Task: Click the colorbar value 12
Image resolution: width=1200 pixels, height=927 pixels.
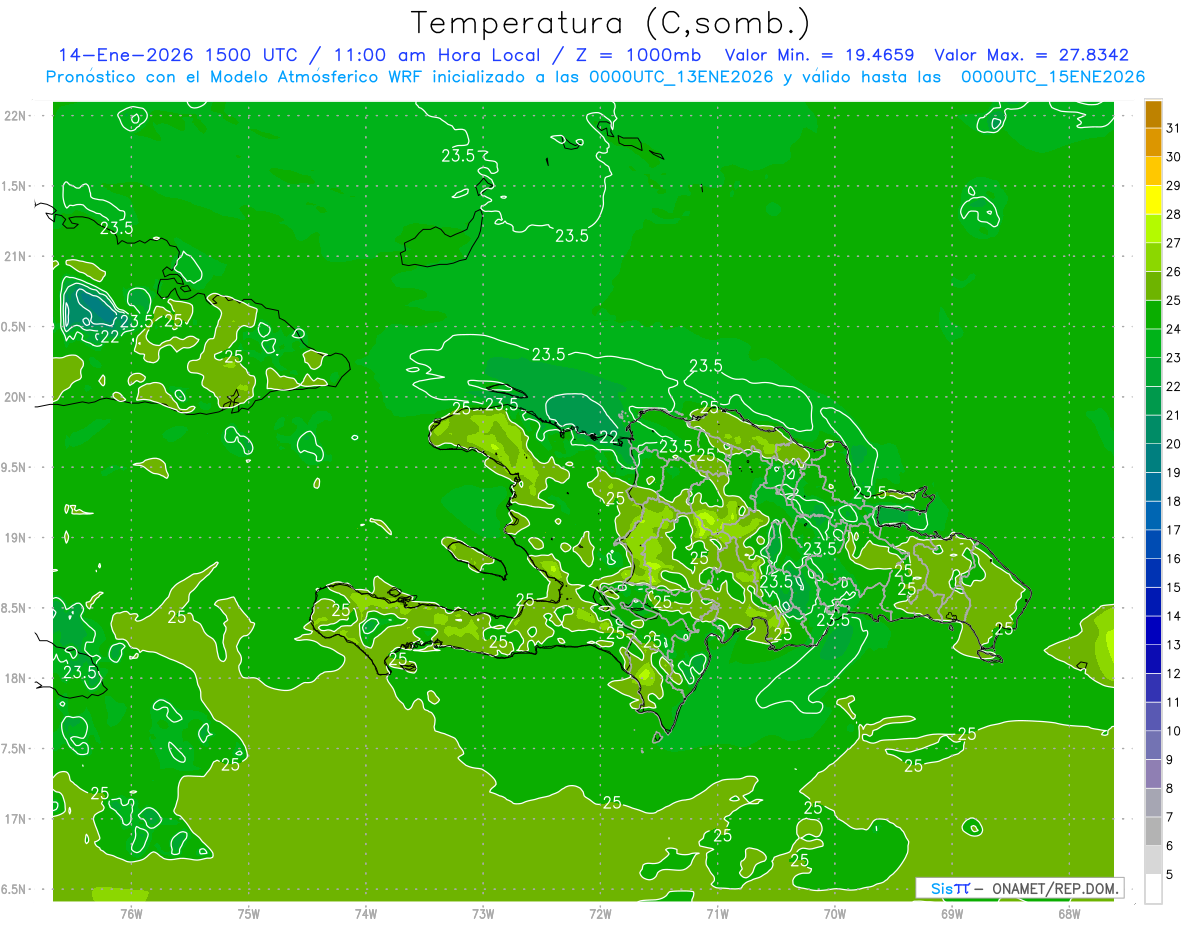Action: click(x=1173, y=673)
